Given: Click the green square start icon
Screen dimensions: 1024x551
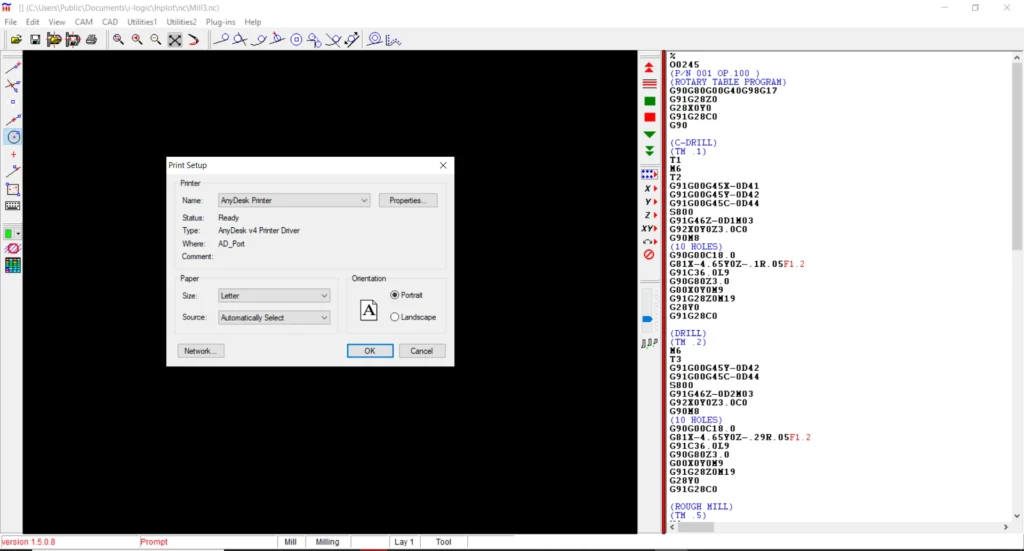Looking at the screenshot, I should (x=650, y=101).
